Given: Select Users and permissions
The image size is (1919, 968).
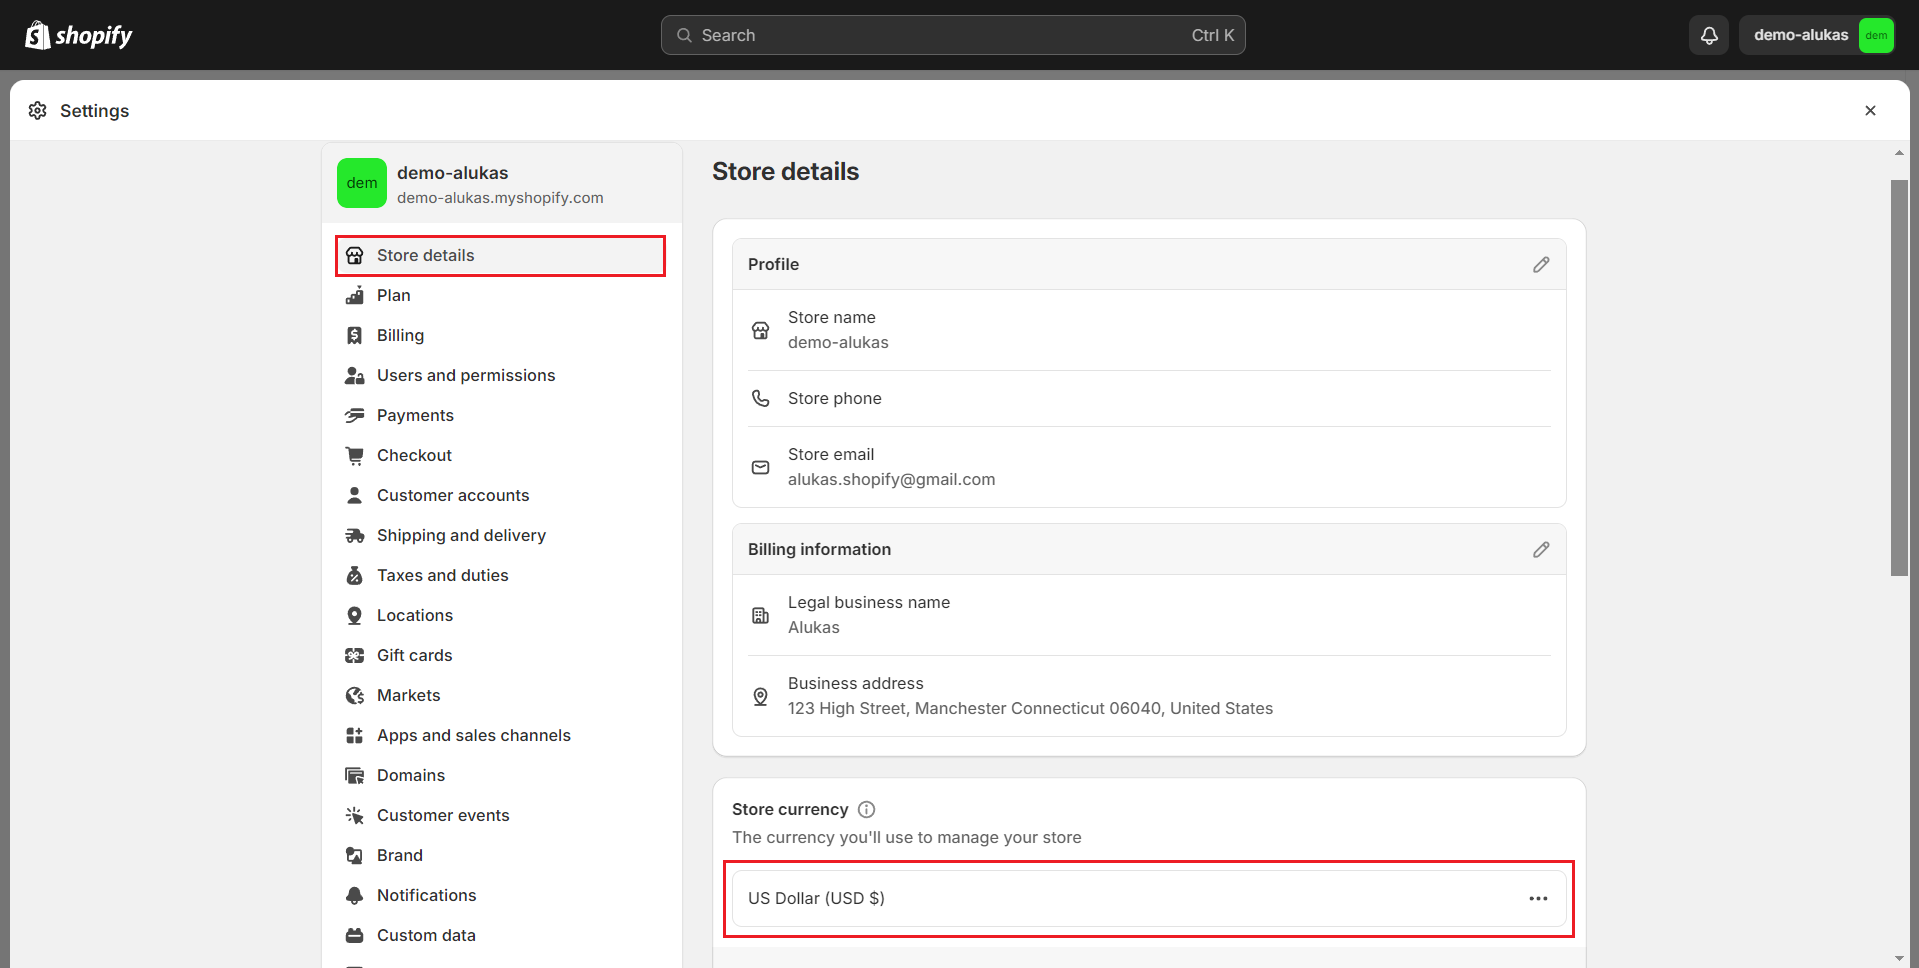Looking at the screenshot, I should pyautogui.click(x=466, y=375).
